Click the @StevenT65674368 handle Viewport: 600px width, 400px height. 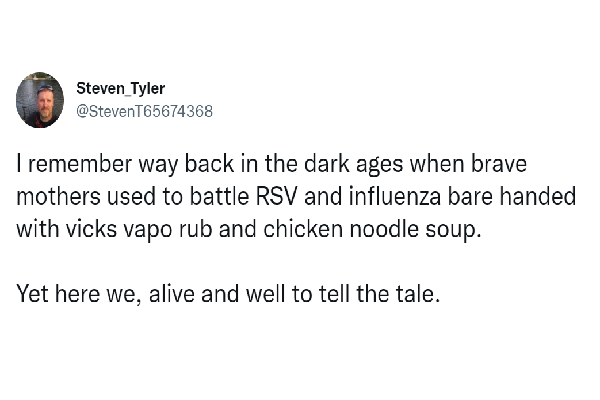coord(145,111)
